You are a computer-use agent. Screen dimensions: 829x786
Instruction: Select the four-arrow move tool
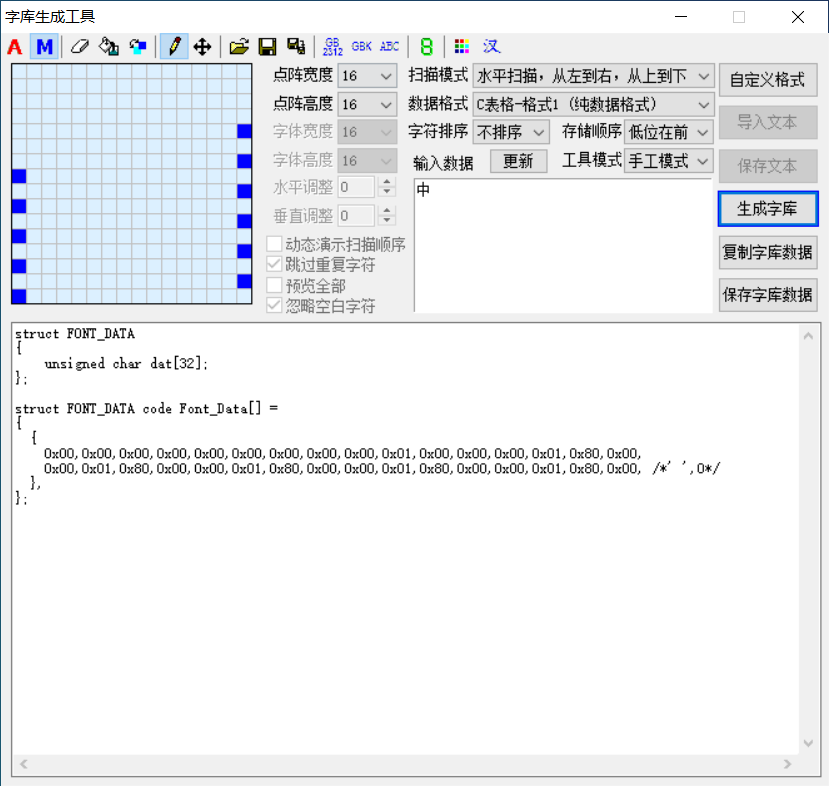point(202,47)
